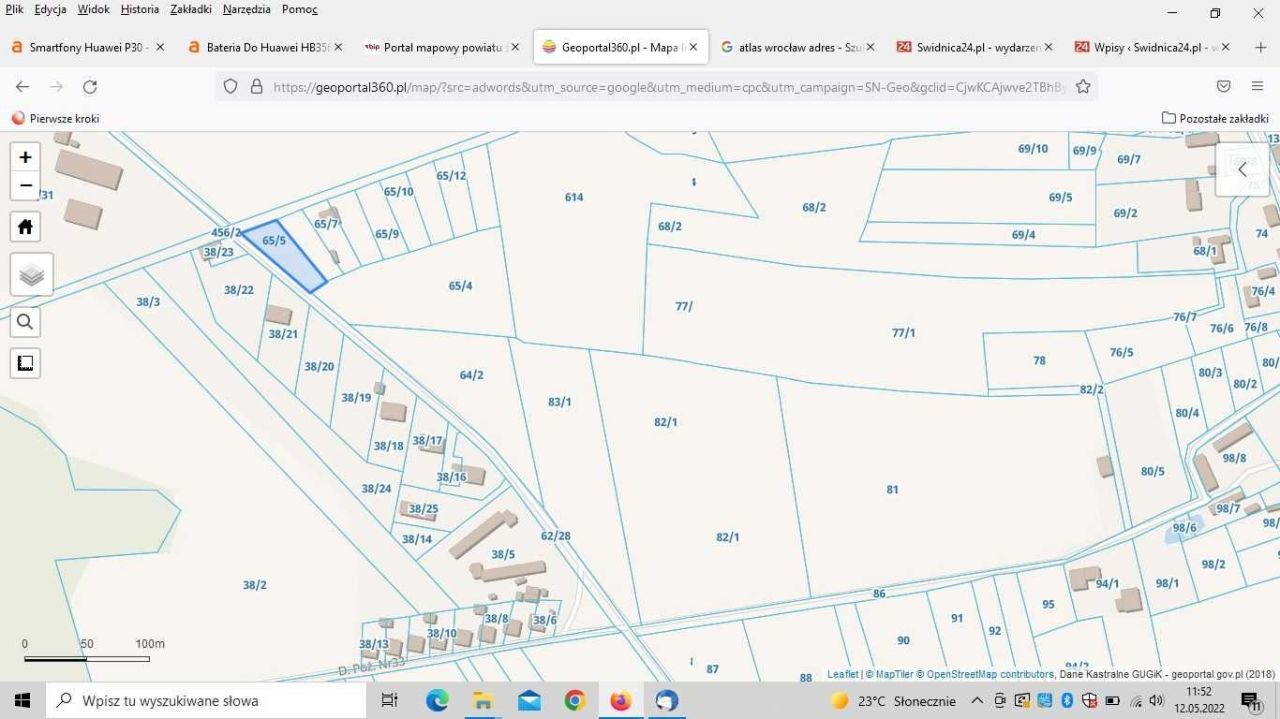Open the map search tool

point(25,322)
